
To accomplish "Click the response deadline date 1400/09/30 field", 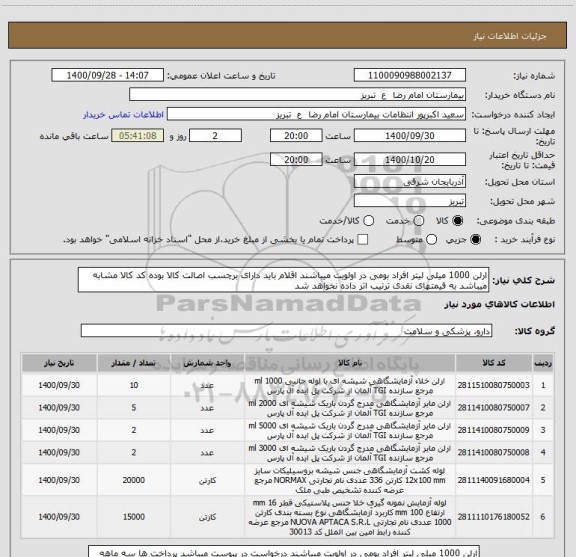I will [x=410, y=136].
